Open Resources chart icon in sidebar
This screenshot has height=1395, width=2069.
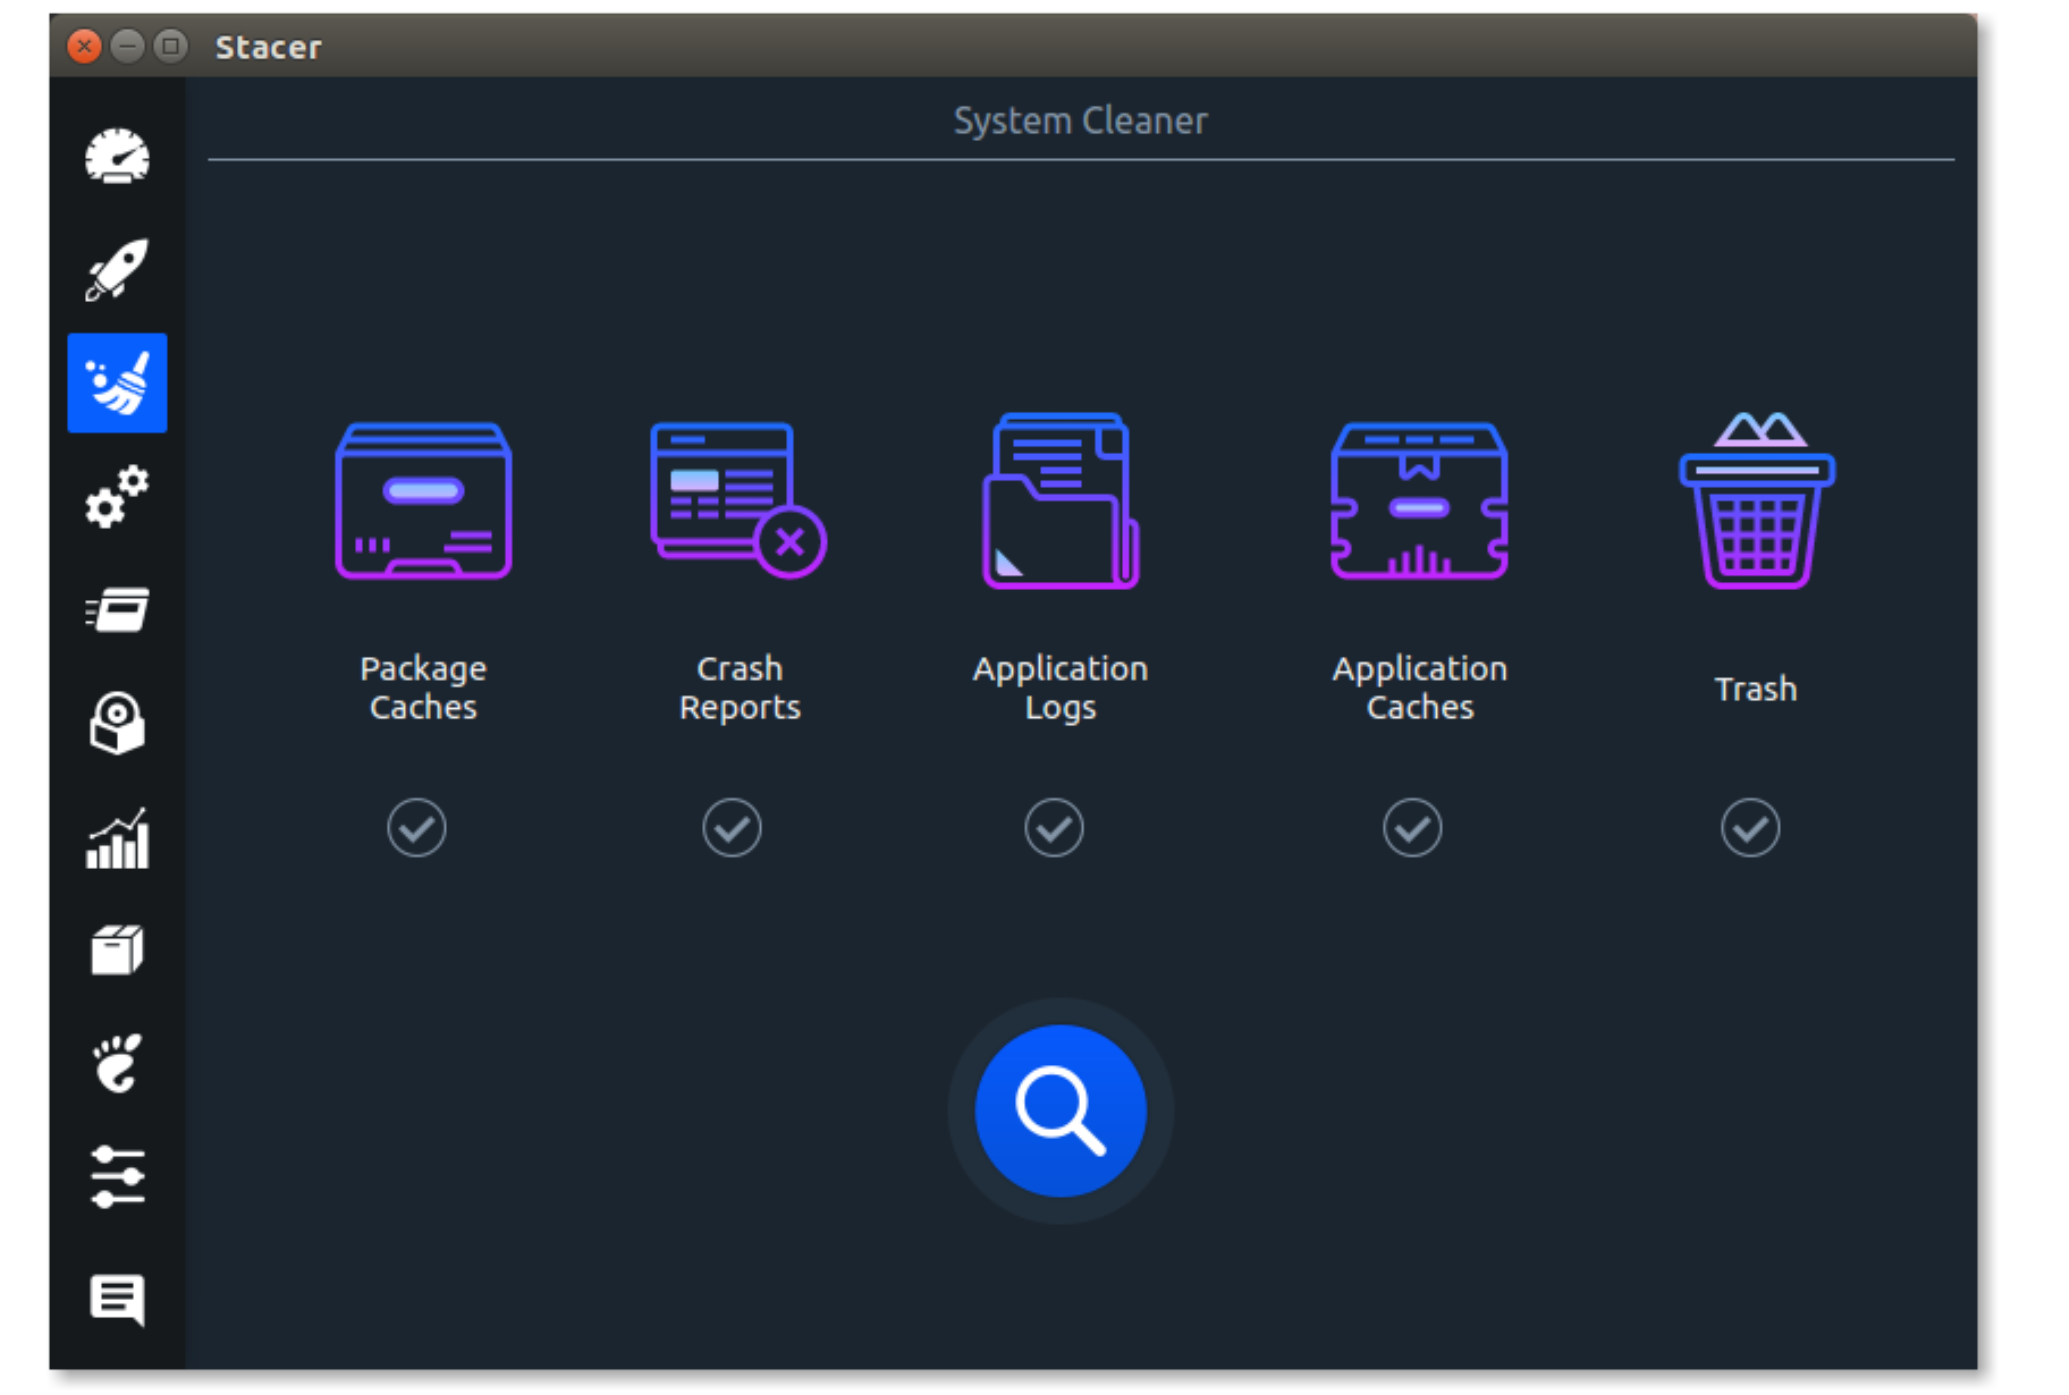tap(117, 838)
